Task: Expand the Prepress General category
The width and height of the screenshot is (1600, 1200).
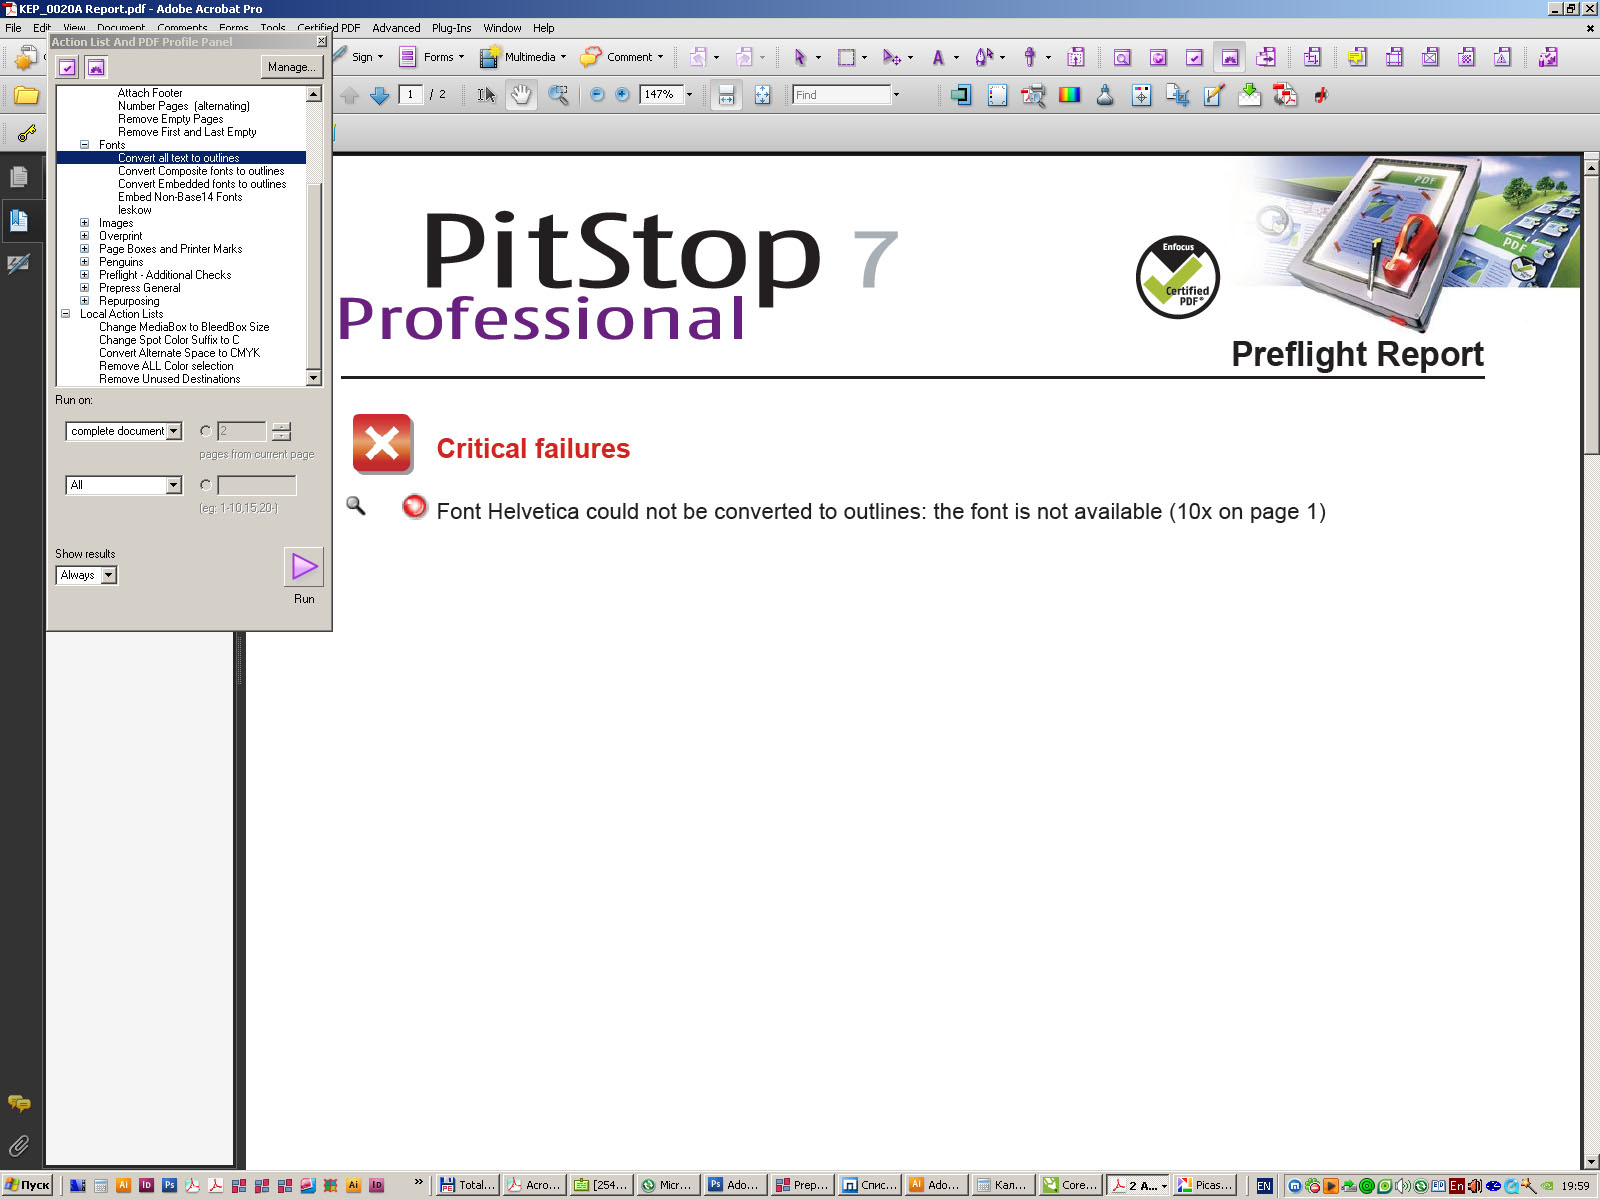Action: 85,288
